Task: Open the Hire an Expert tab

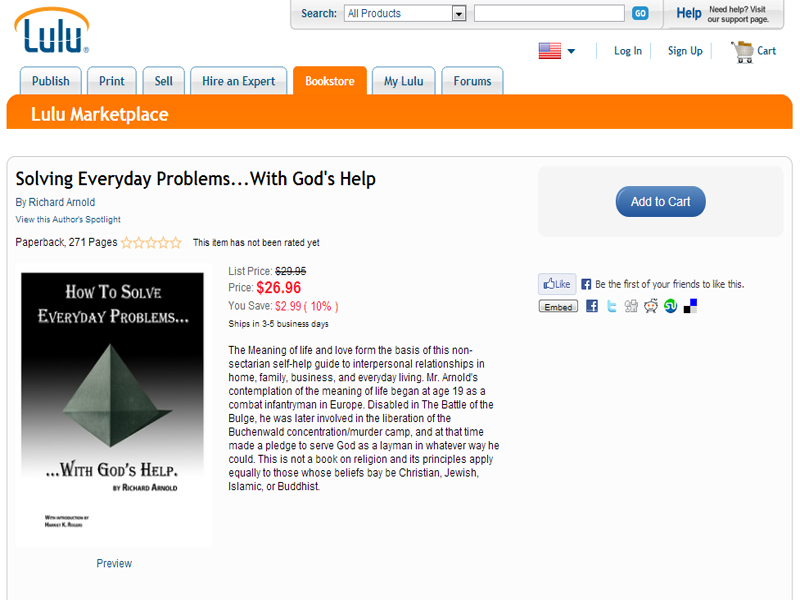Action: coord(238,81)
